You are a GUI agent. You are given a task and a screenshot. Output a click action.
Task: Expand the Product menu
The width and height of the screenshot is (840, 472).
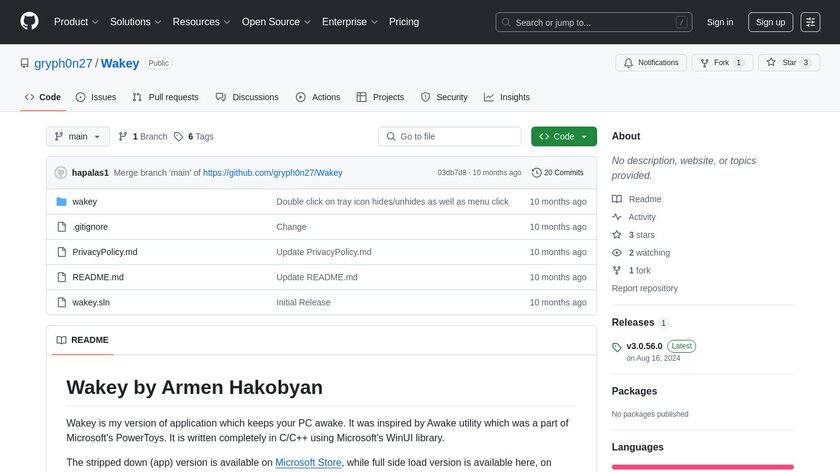[75, 22]
